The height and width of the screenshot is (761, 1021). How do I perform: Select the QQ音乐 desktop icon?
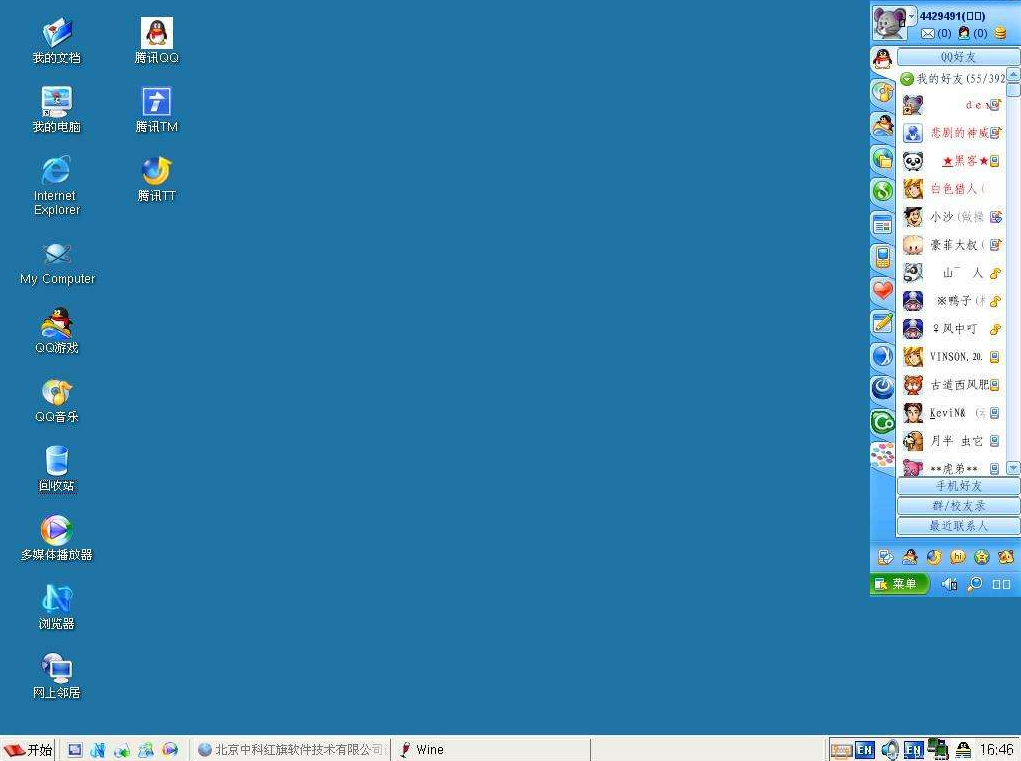point(57,400)
